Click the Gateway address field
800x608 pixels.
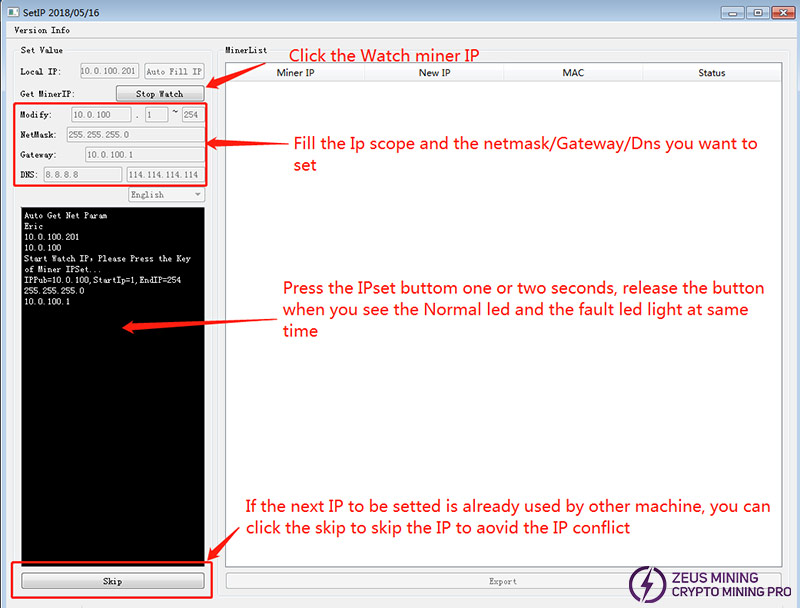(143, 155)
